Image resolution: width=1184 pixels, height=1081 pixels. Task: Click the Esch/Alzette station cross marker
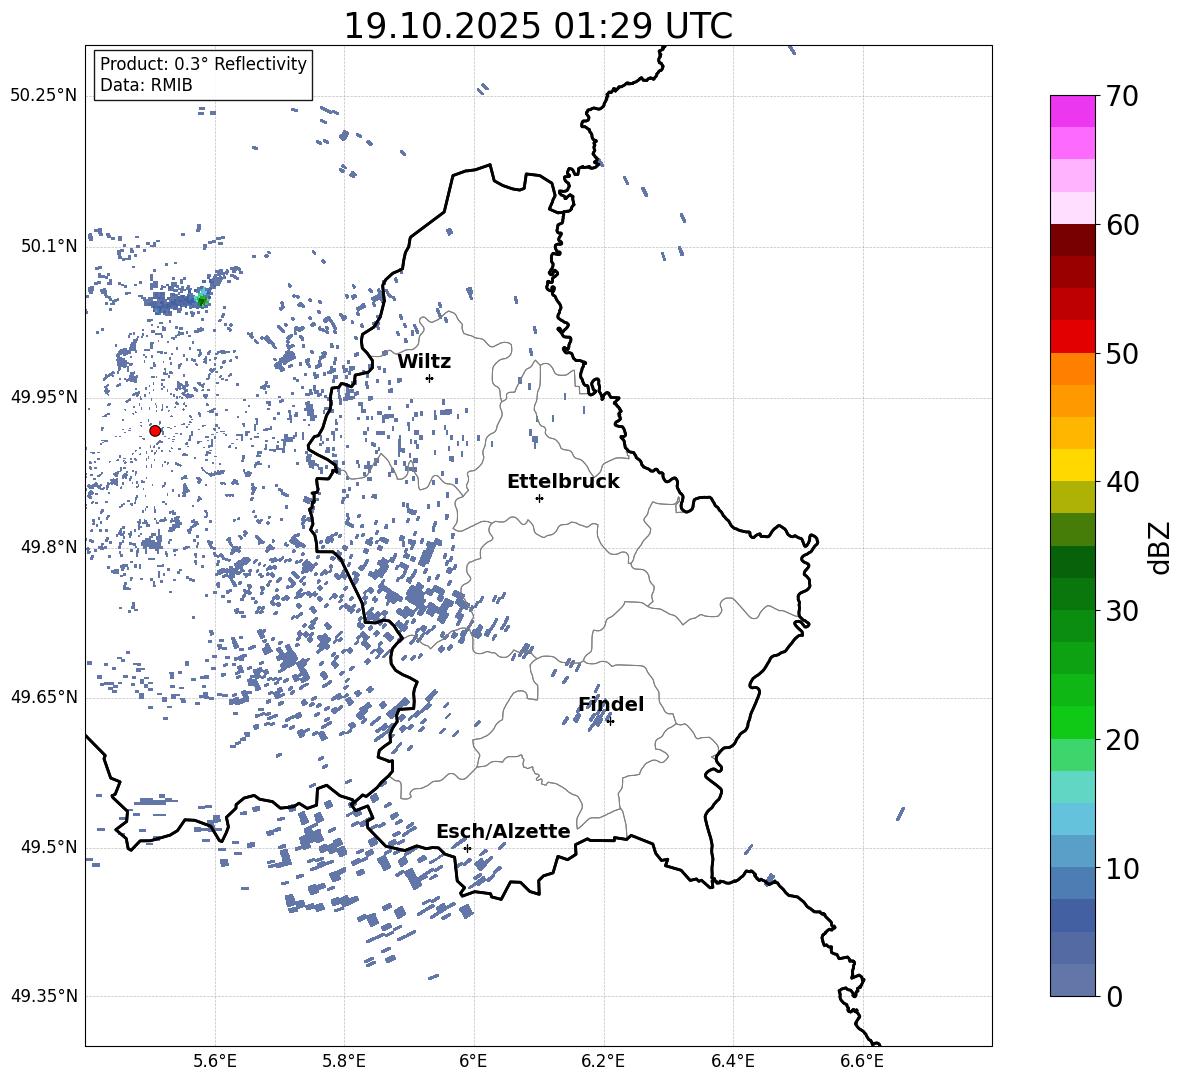point(467,848)
